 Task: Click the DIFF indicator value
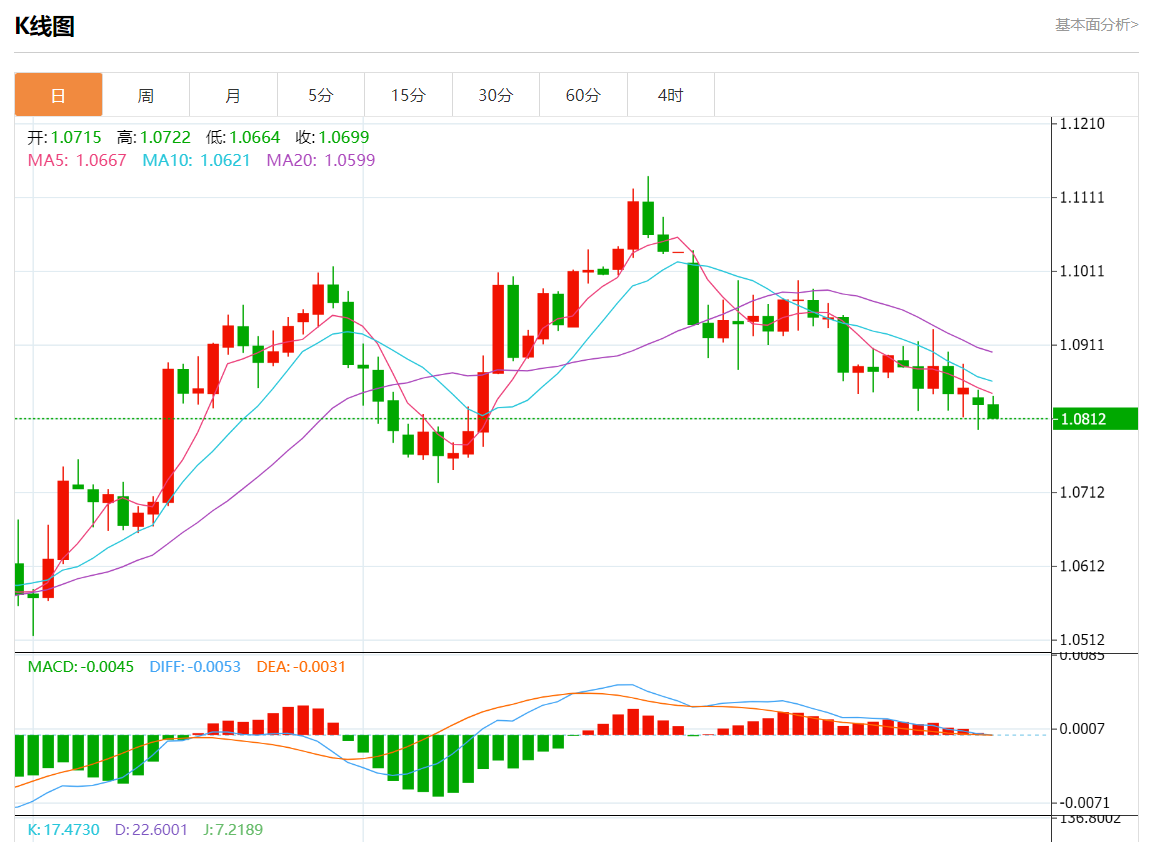click(195, 667)
